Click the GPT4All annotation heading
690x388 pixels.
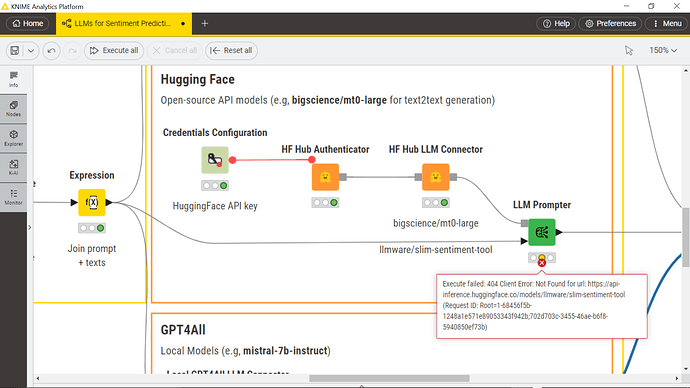coord(183,330)
